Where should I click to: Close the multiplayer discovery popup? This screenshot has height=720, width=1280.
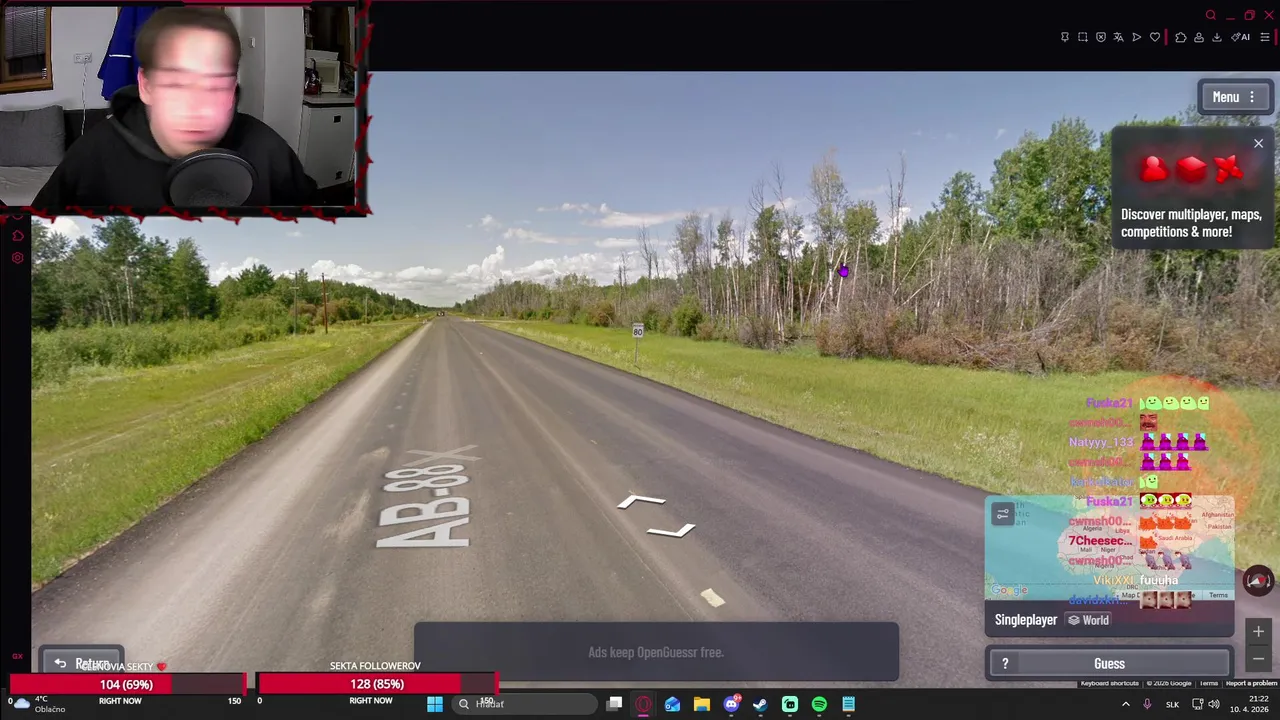[1258, 144]
